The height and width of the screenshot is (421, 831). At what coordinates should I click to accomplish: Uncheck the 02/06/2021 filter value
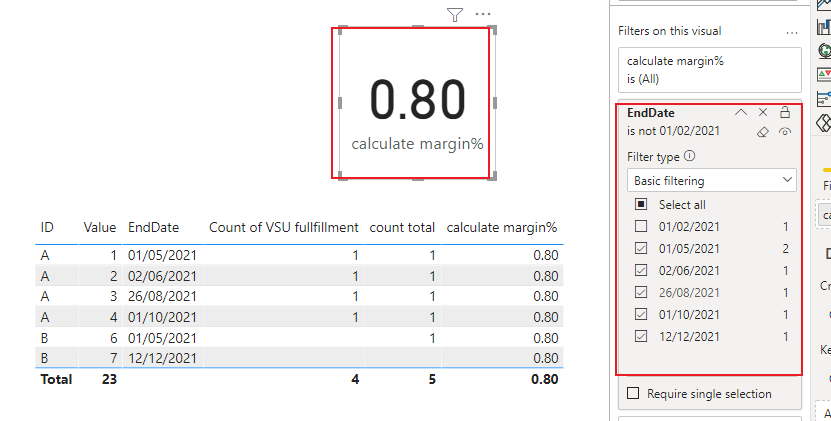pos(641,270)
